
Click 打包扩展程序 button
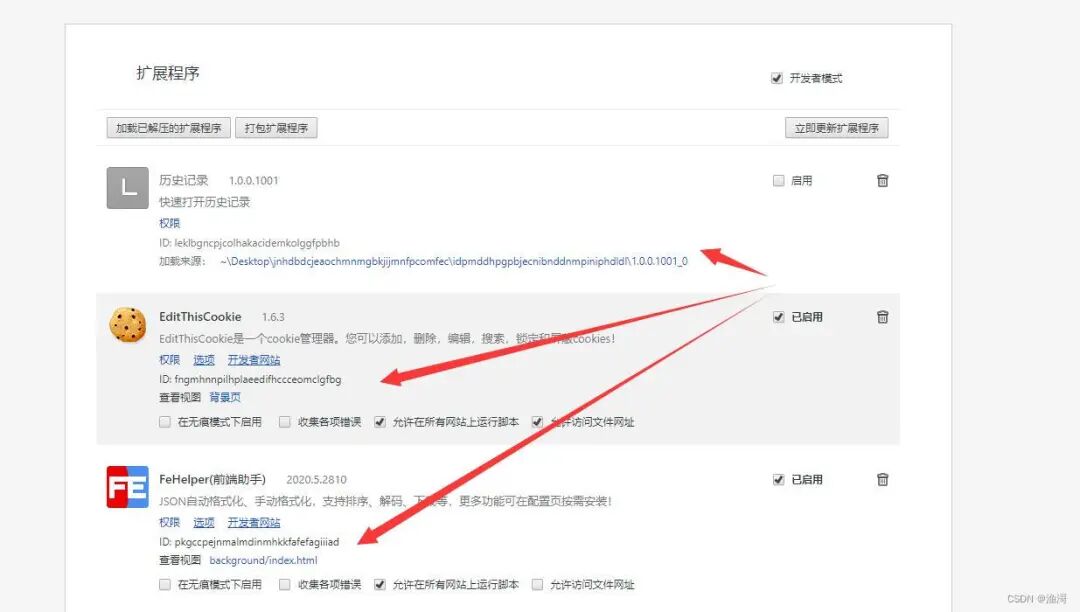(x=276, y=128)
